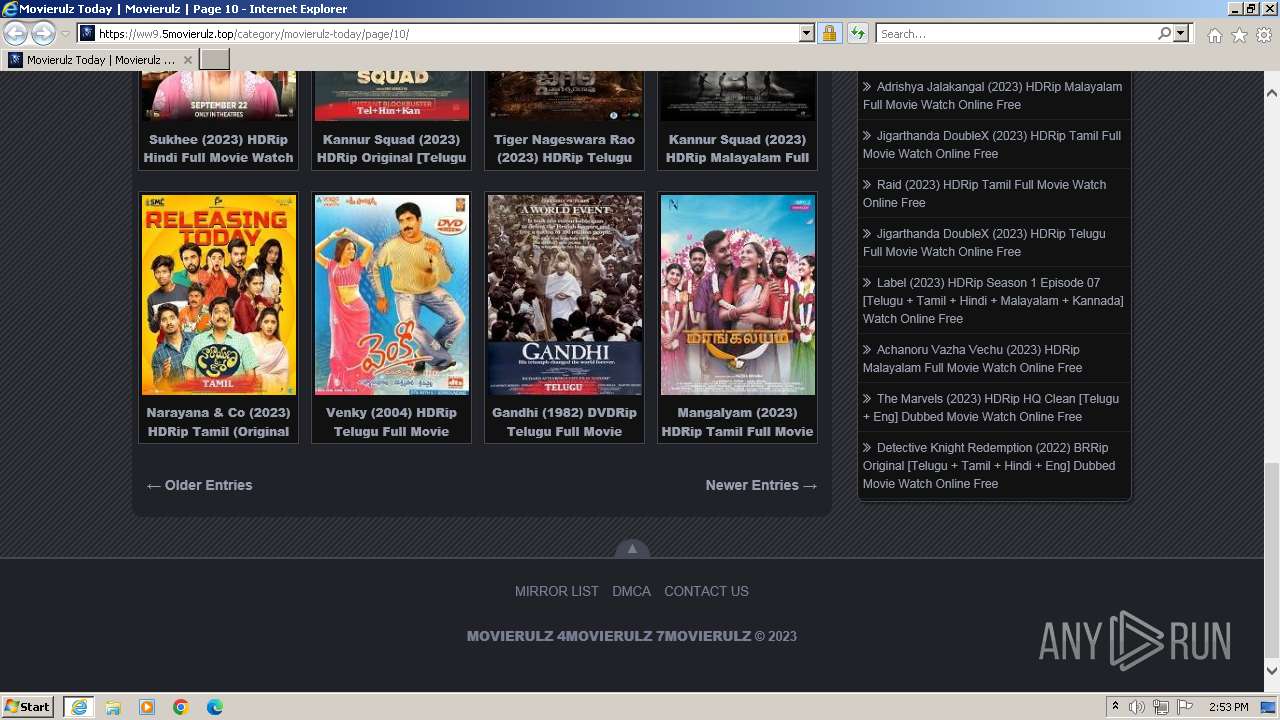
Task: Open MOVIERULZ footer link
Action: pyautogui.click(x=510, y=636)
